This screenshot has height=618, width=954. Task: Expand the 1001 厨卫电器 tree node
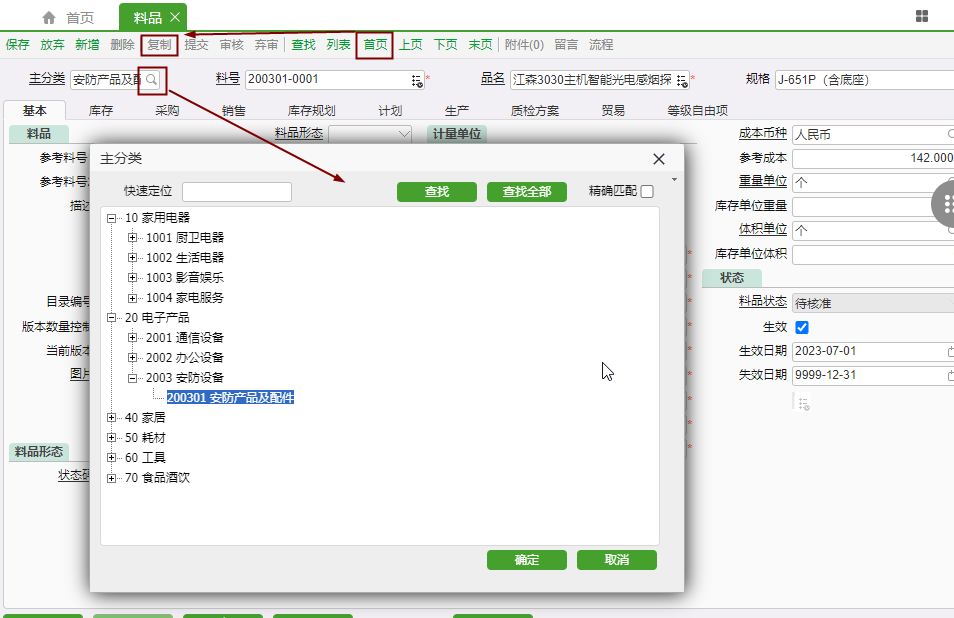133,238
